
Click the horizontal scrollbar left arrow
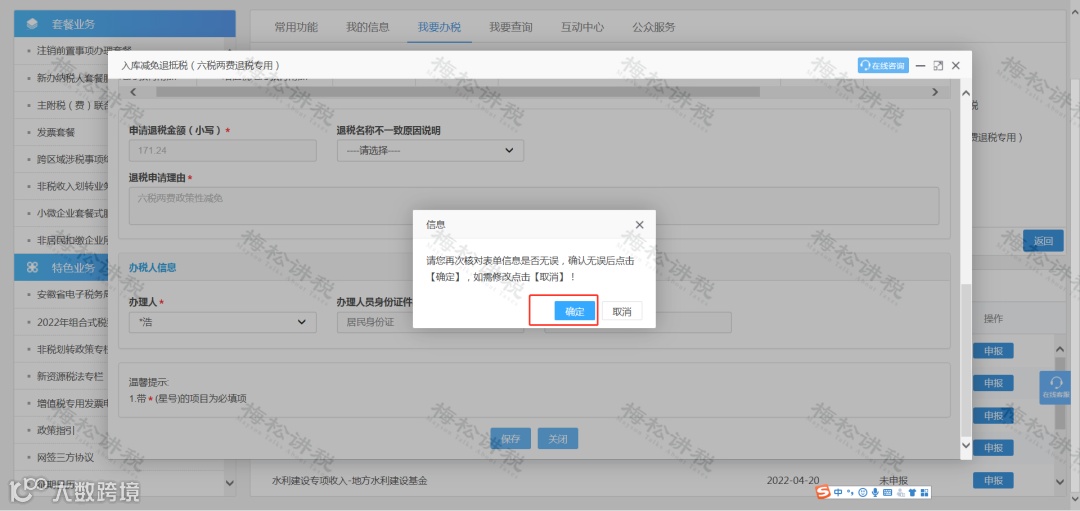pyautogui.click(x=133, y=92)
